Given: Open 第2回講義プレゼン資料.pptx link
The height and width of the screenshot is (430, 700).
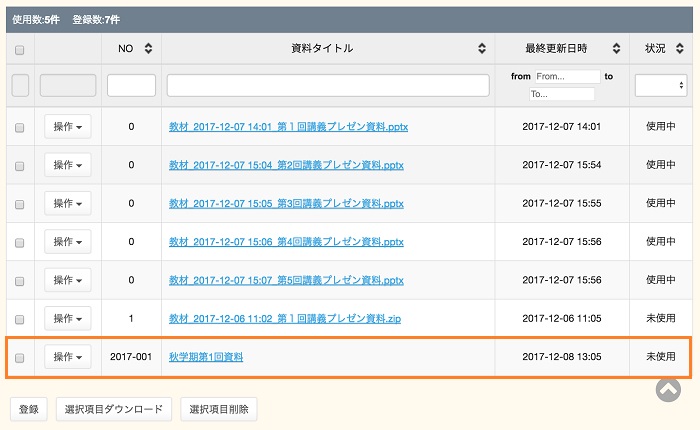Looking at the screenshot, I should pyautogui.click(x=286, y=165).
